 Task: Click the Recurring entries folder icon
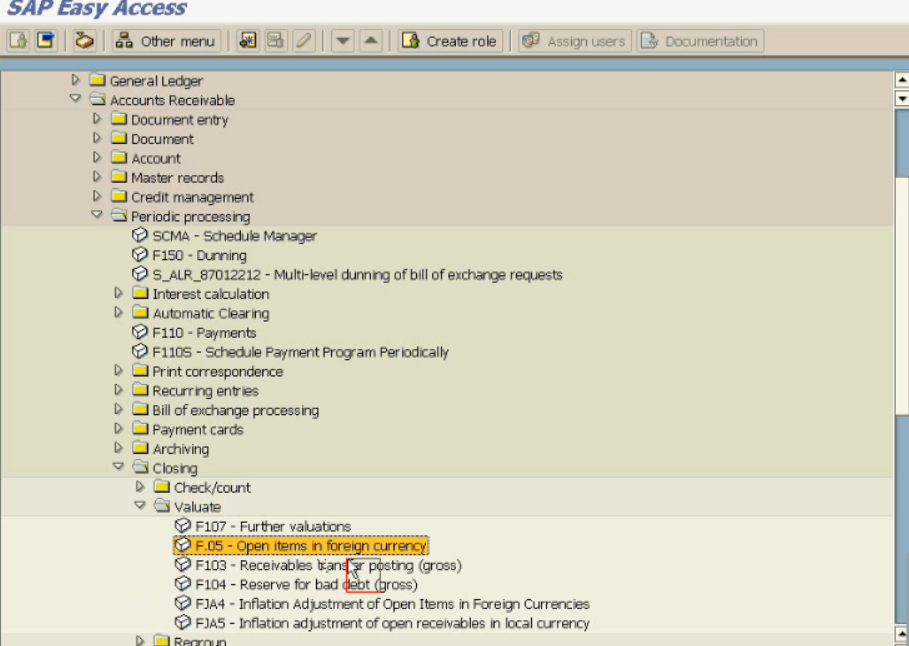(x=140, y=390)
